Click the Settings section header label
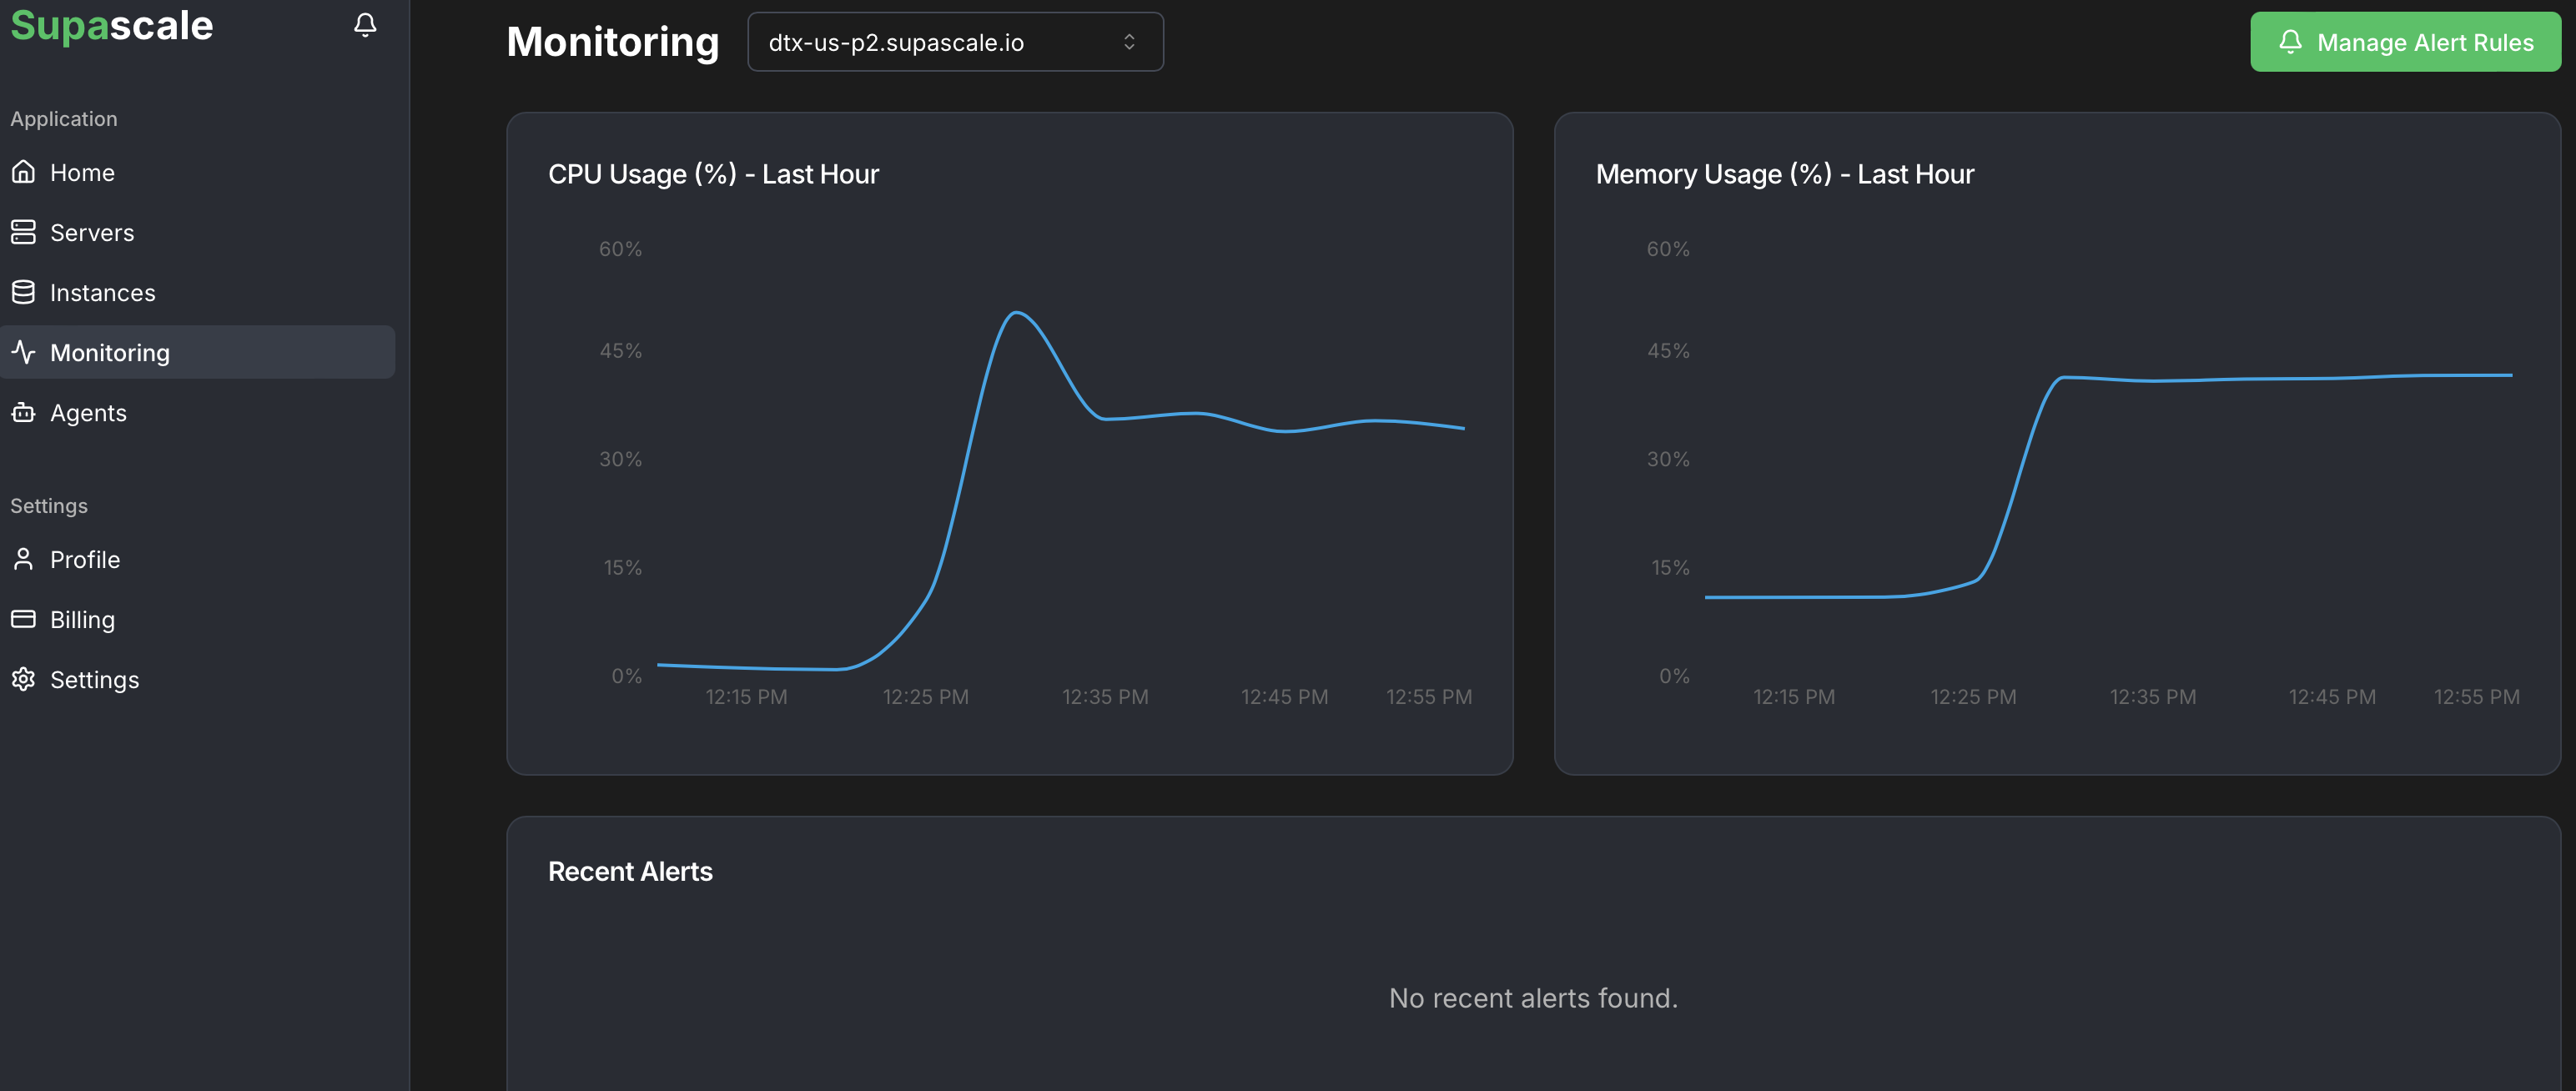 (49, 505)
